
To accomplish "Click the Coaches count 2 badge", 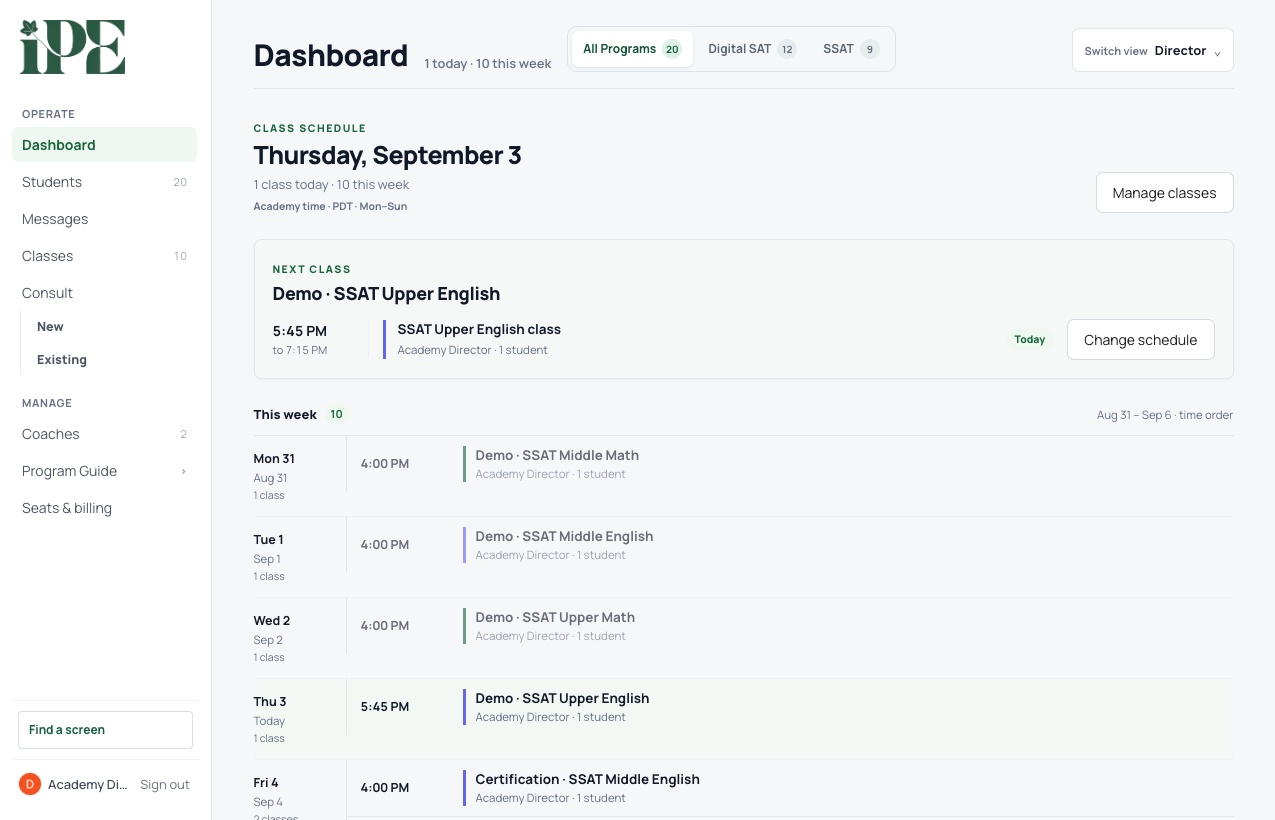I will pos(183,434).
